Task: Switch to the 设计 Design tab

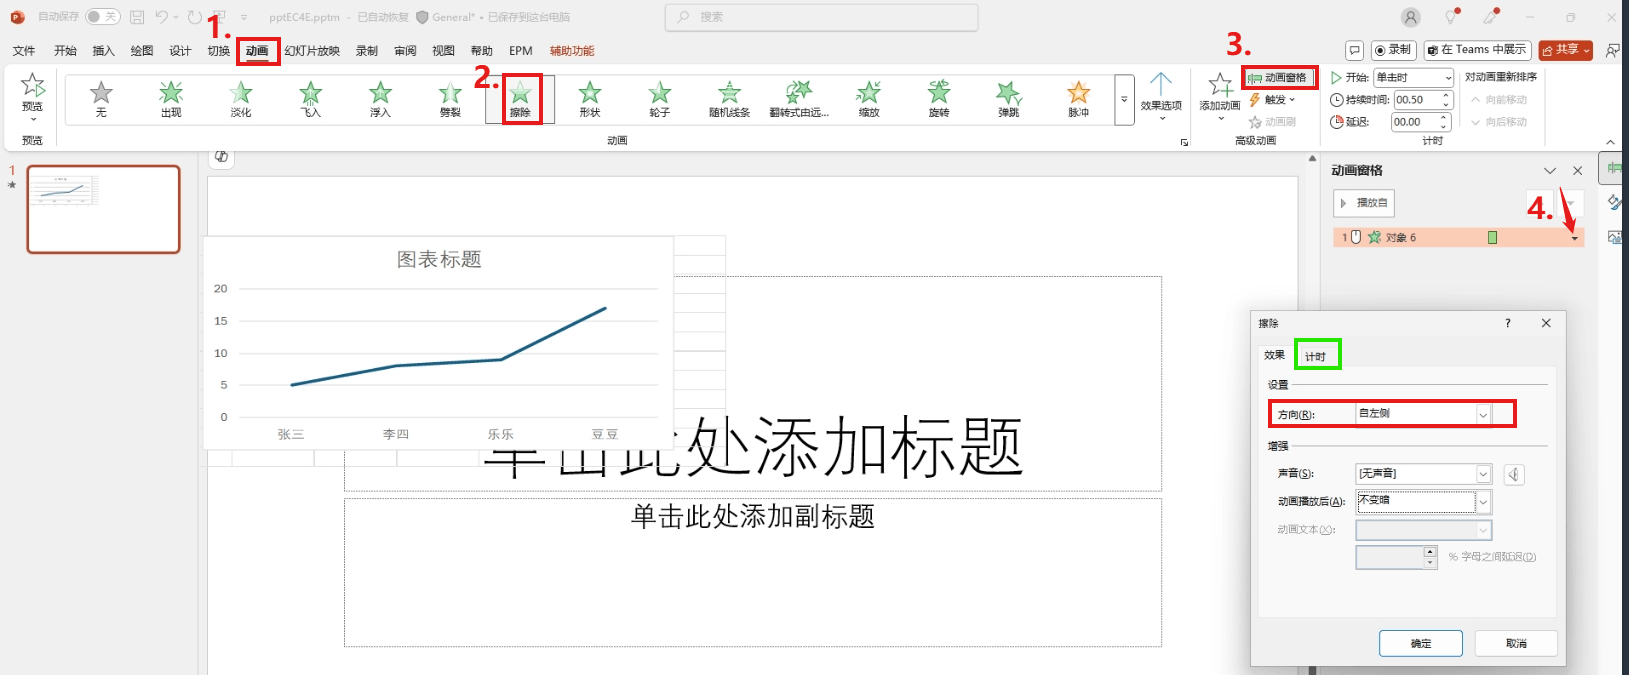Action: coord(180,51)
